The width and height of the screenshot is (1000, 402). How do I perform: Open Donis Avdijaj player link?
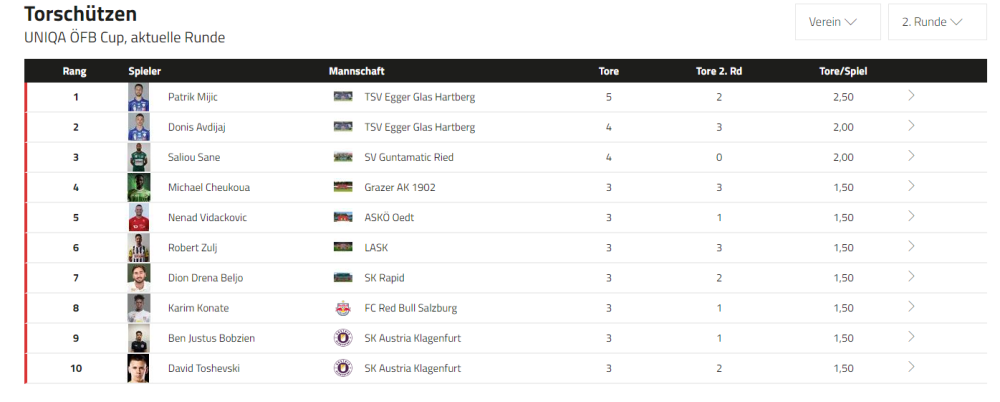click(x=194, y=127)
